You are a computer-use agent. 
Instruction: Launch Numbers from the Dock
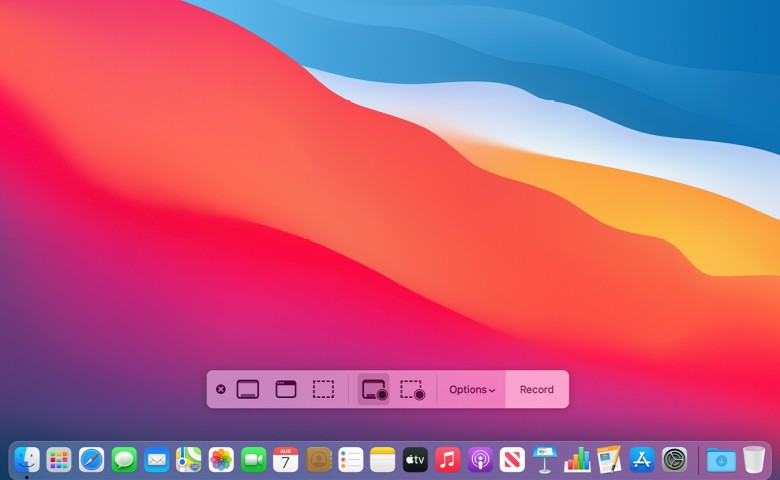(x=577, y=459)
